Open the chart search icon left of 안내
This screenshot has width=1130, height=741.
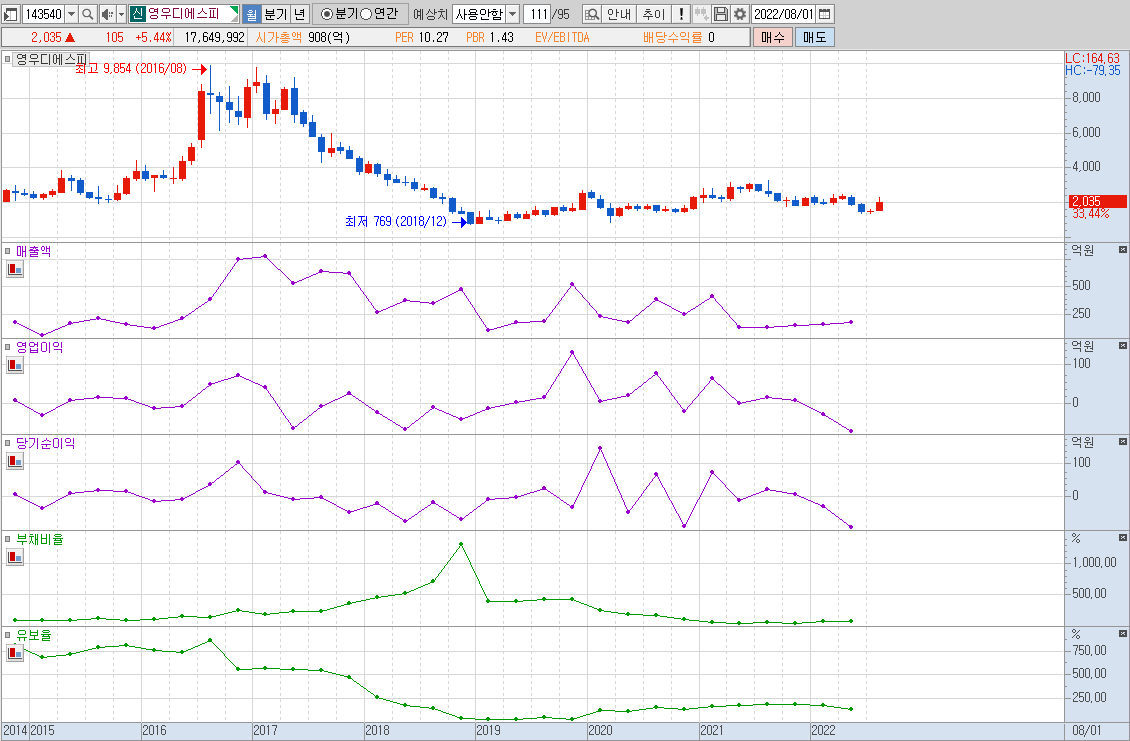point(592,14)
